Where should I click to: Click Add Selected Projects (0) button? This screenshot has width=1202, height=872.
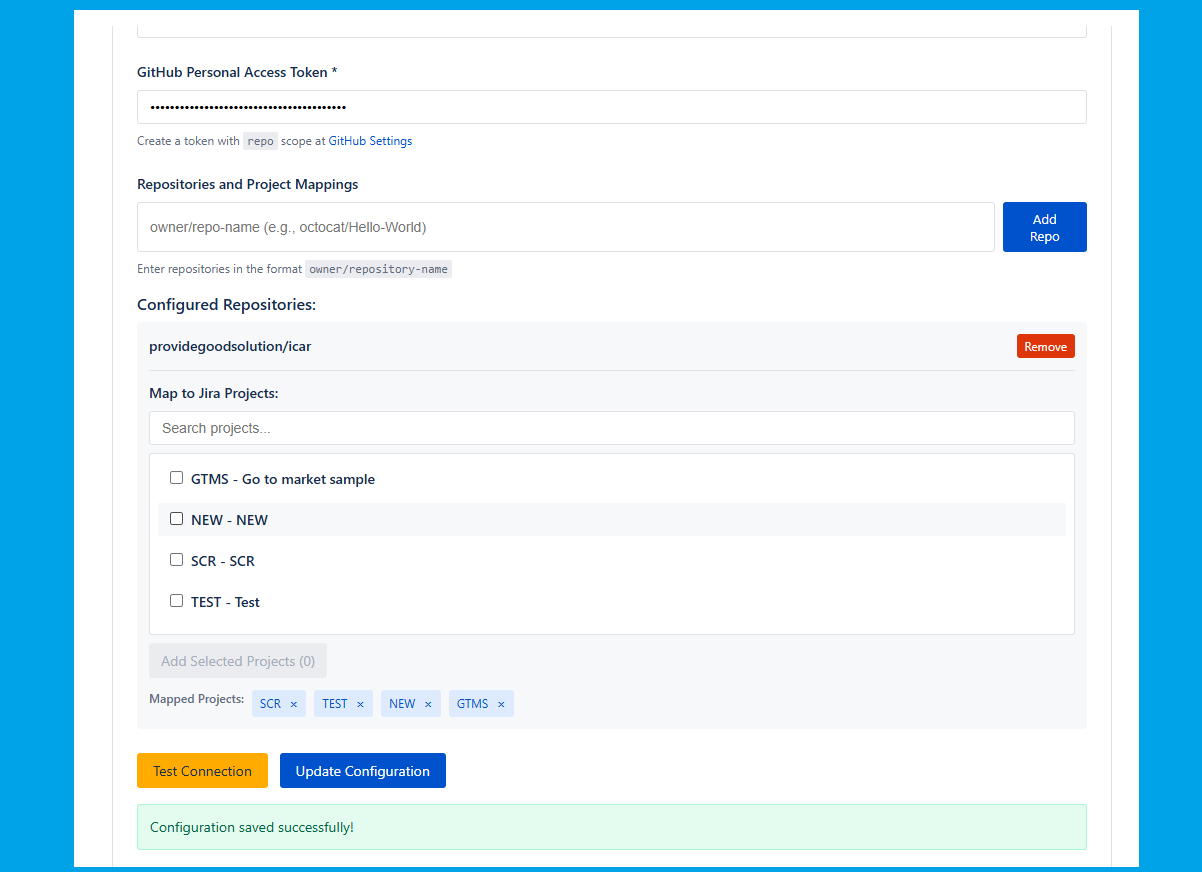pyautogui.click(x=238, y=661)
